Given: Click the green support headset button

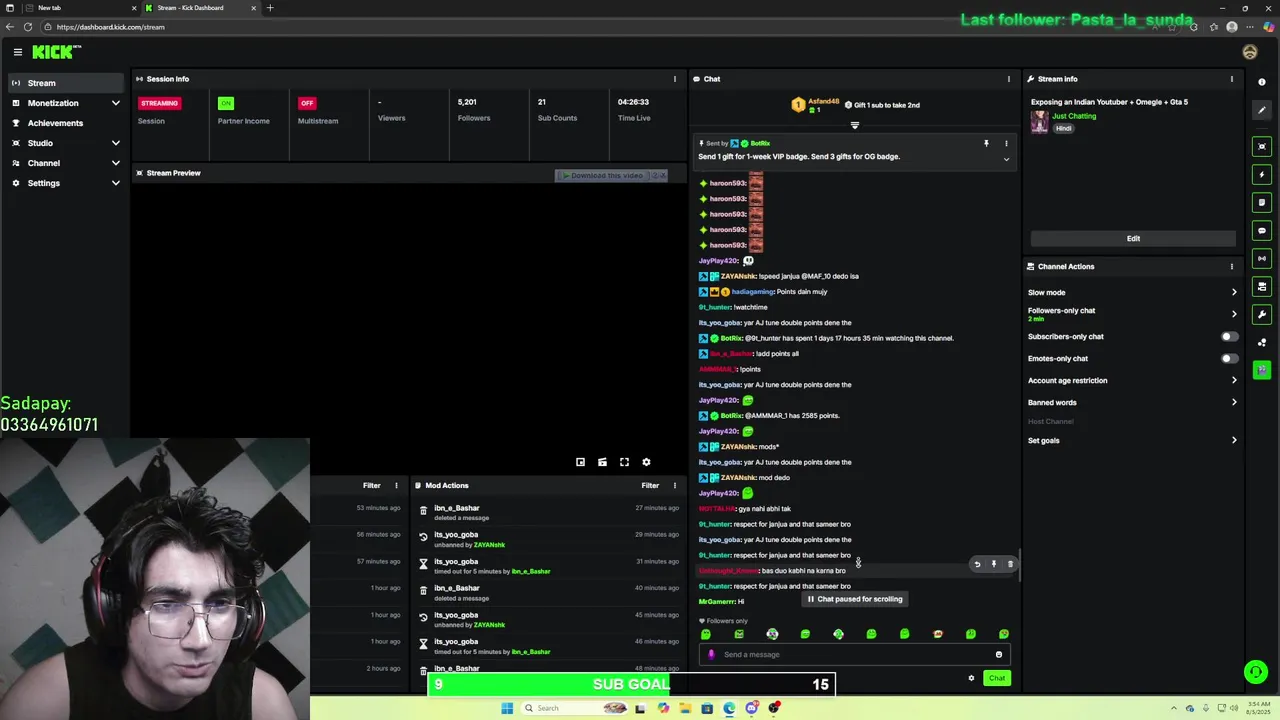Looking at the screenshot, I should coord(1255,672).
